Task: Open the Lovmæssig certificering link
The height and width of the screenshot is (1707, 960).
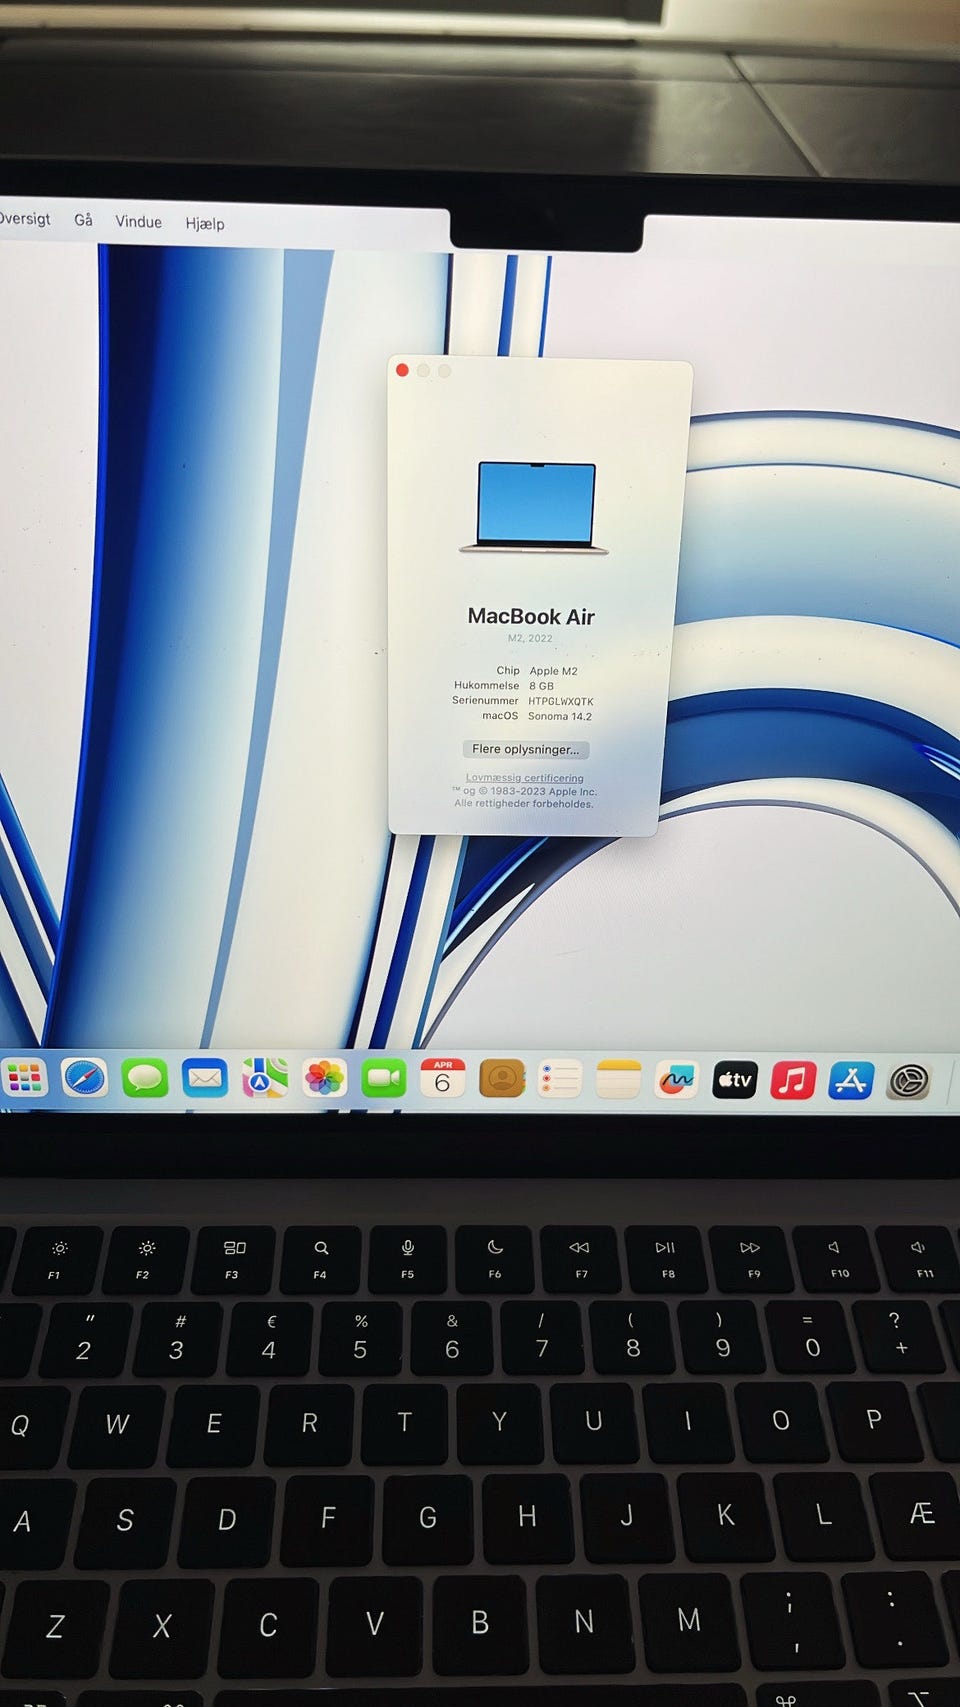Action: [x=524, y=778]
